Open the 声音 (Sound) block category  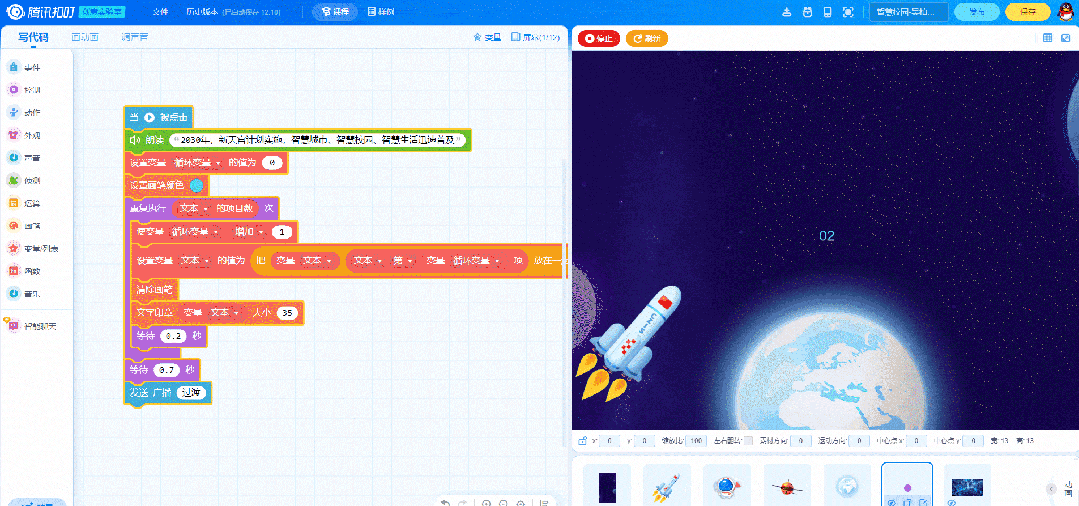coord(24,158)
